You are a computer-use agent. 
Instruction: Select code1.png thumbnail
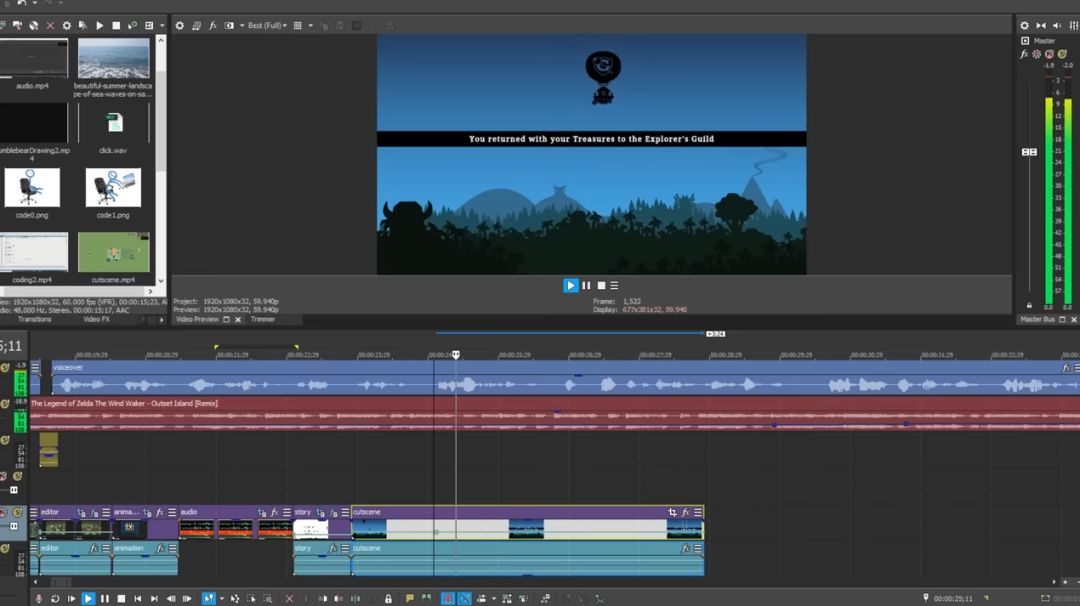click(113, 187)
